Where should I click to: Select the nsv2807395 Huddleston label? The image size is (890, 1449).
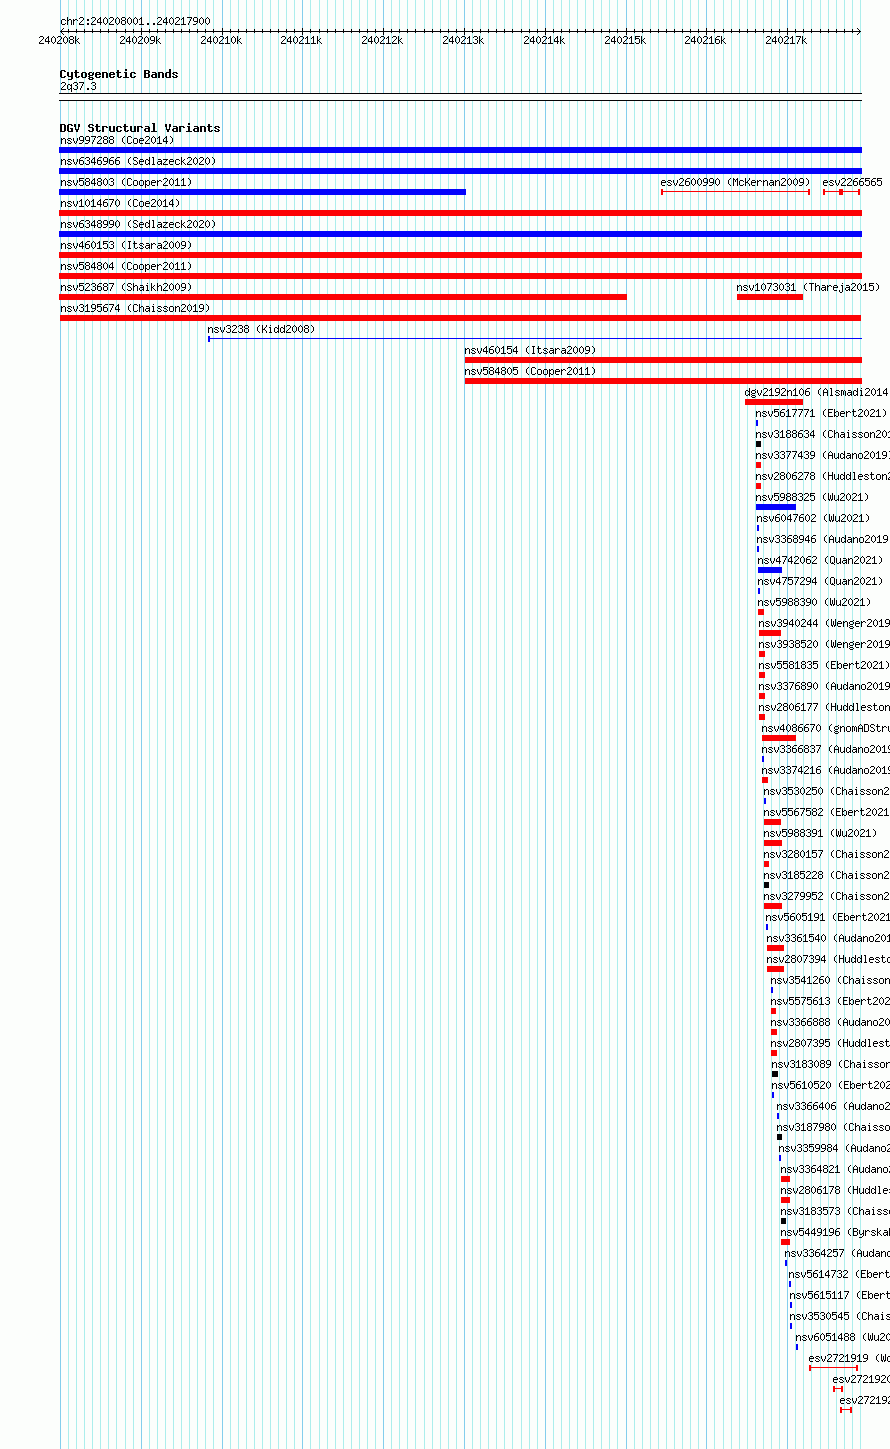[x=831, y=1043]
